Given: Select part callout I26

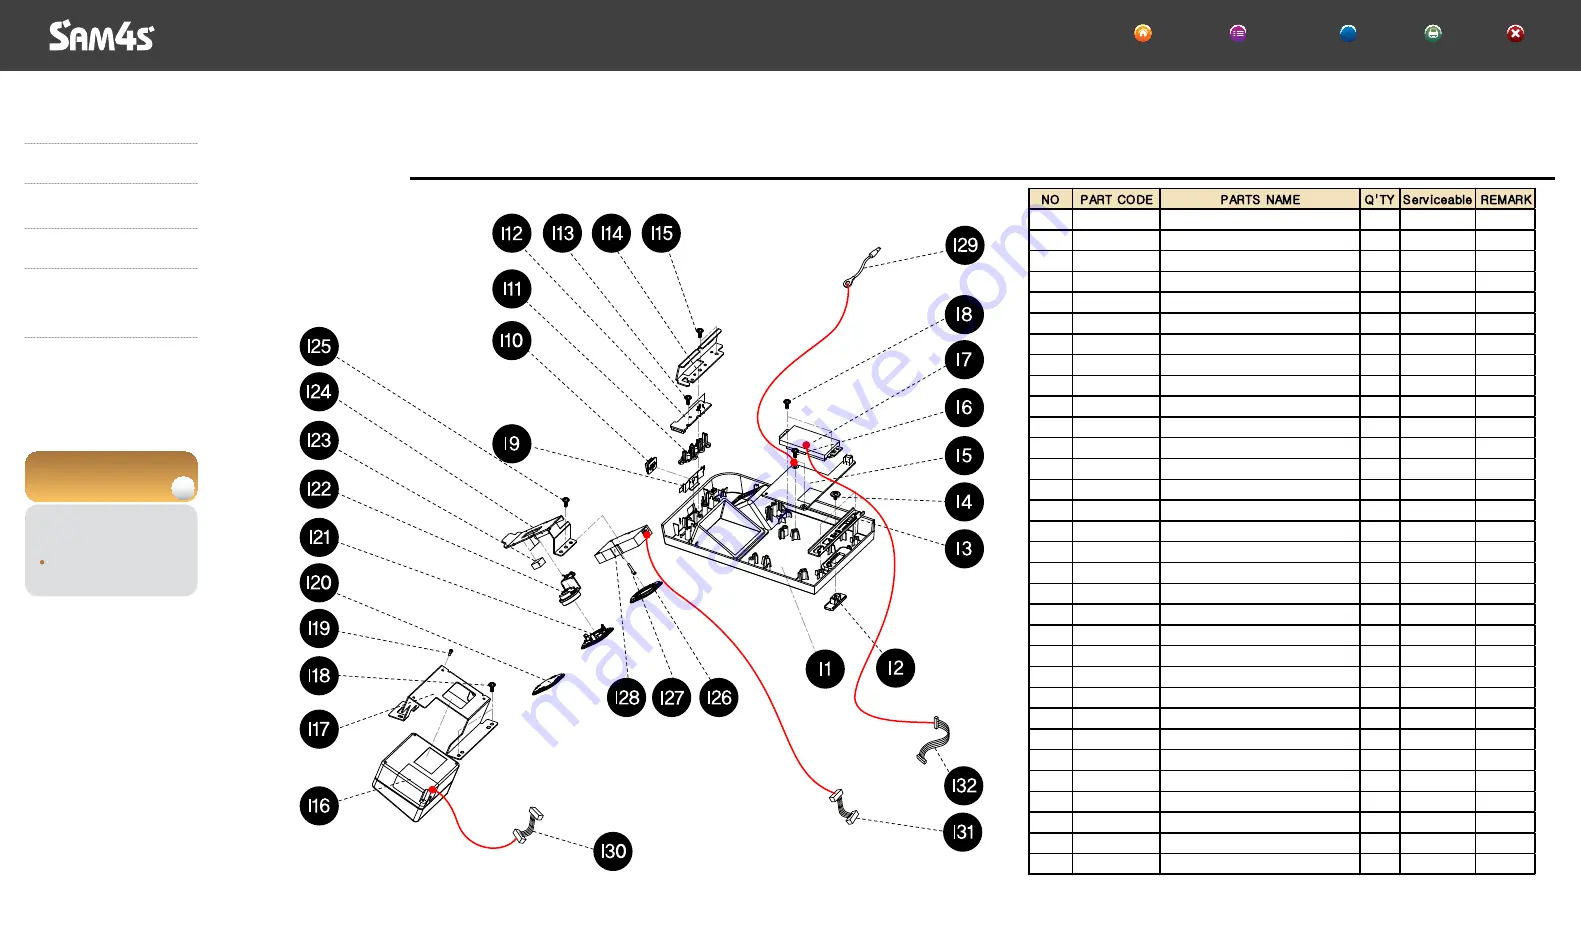Looking at the screenshot, I should coord(719,698).
